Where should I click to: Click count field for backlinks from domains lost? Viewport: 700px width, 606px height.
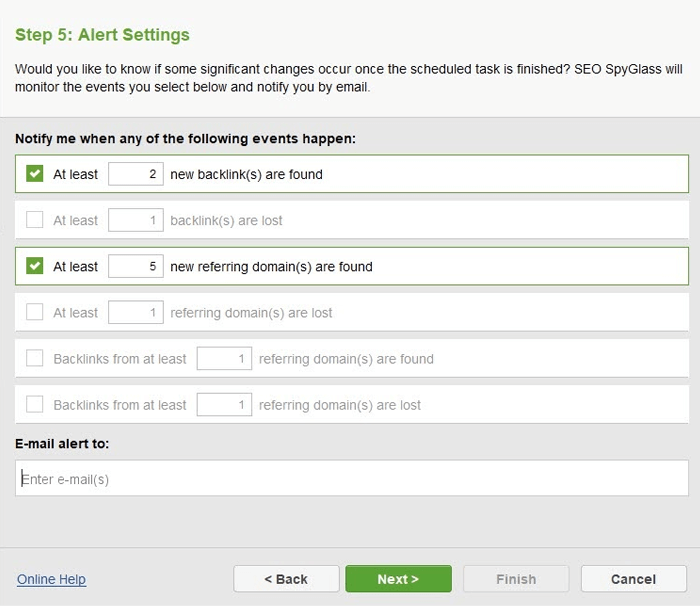click(x=224, y=405)
